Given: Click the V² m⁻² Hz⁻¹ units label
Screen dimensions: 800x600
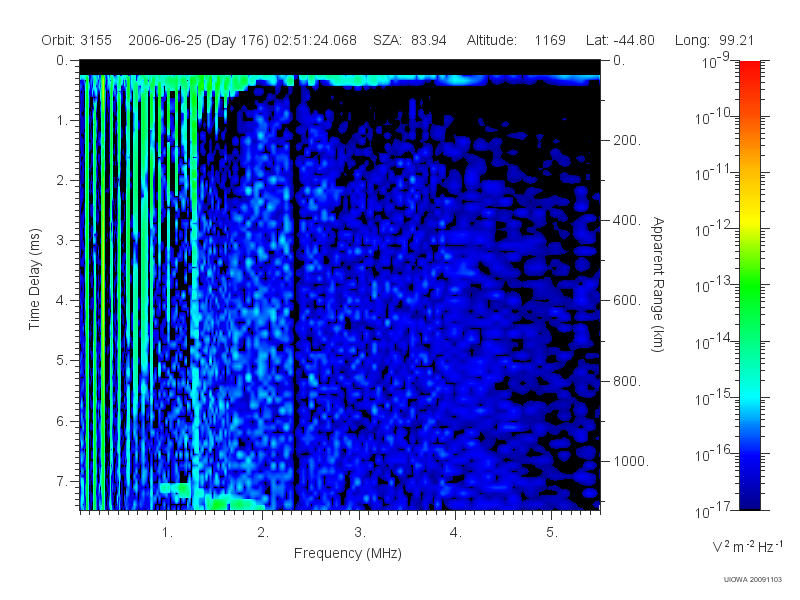Looking at the screenshot, I should click(x=747, y=546).
